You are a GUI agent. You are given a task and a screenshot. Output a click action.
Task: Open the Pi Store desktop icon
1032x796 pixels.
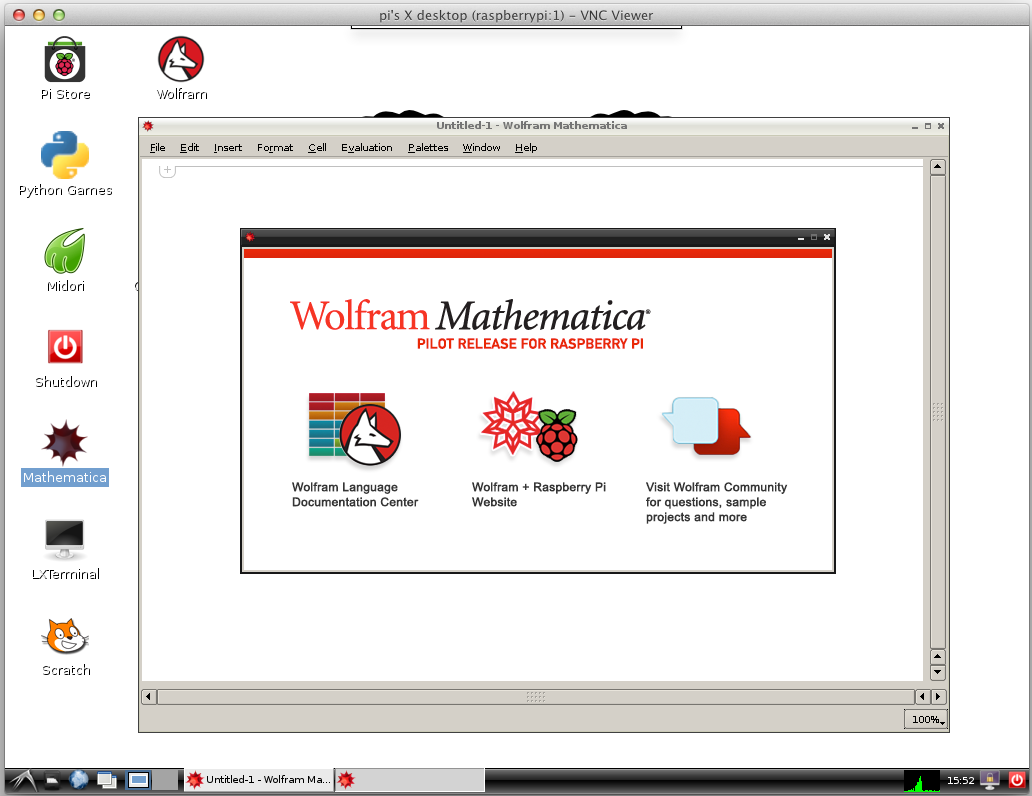tap(65, 61)
